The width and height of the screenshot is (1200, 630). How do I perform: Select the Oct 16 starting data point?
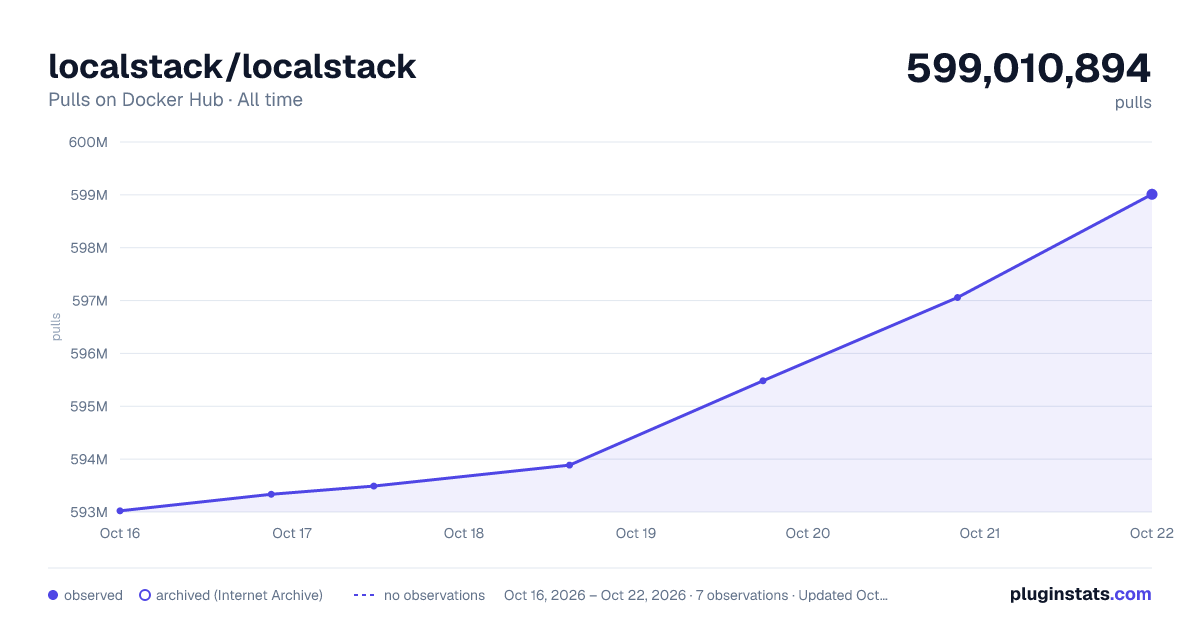click(x=120, y=511)
